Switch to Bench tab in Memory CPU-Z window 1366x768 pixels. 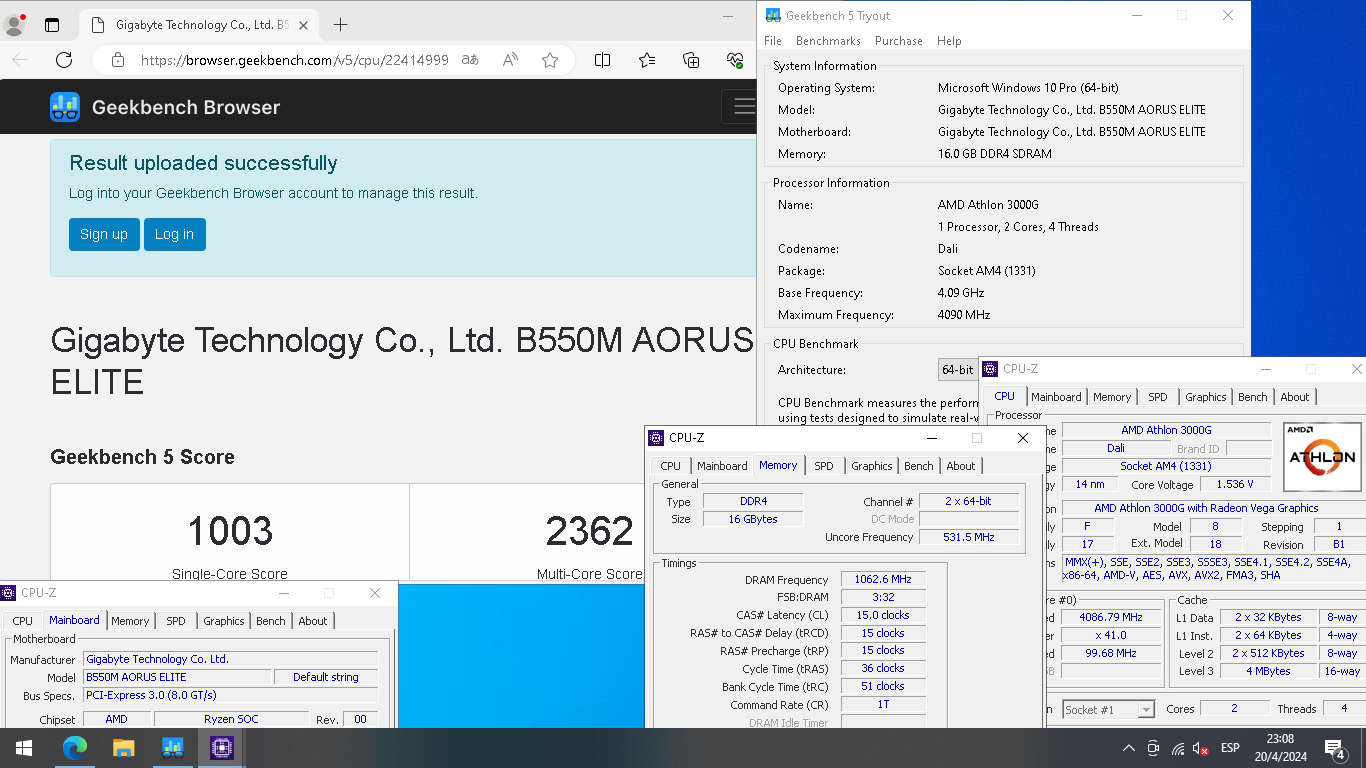[919, 466]
